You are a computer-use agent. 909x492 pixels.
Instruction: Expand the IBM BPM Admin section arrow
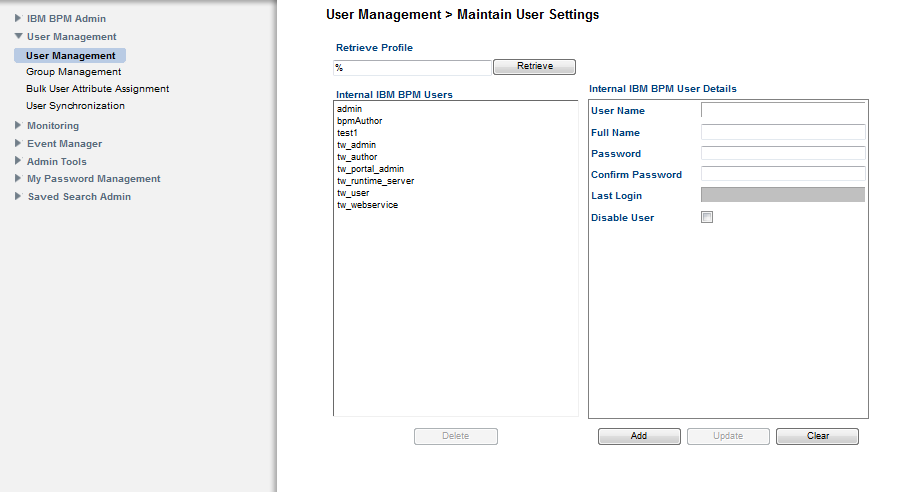[x=18, y=19]
